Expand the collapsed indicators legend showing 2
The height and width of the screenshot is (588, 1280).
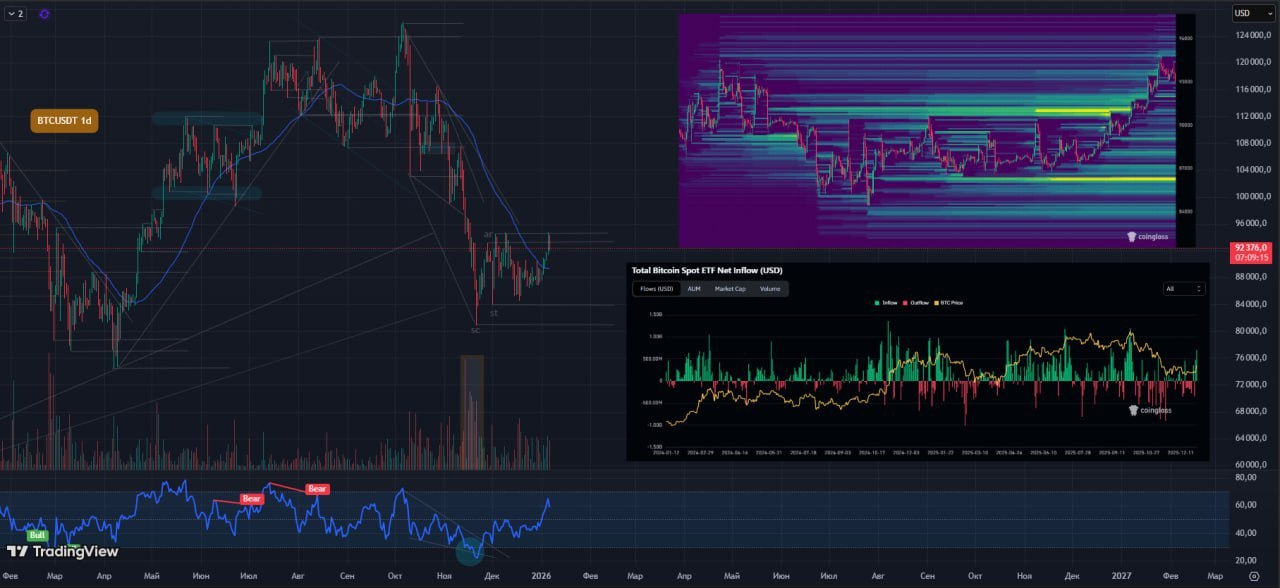pyautogui.click(x=15, y=14)
